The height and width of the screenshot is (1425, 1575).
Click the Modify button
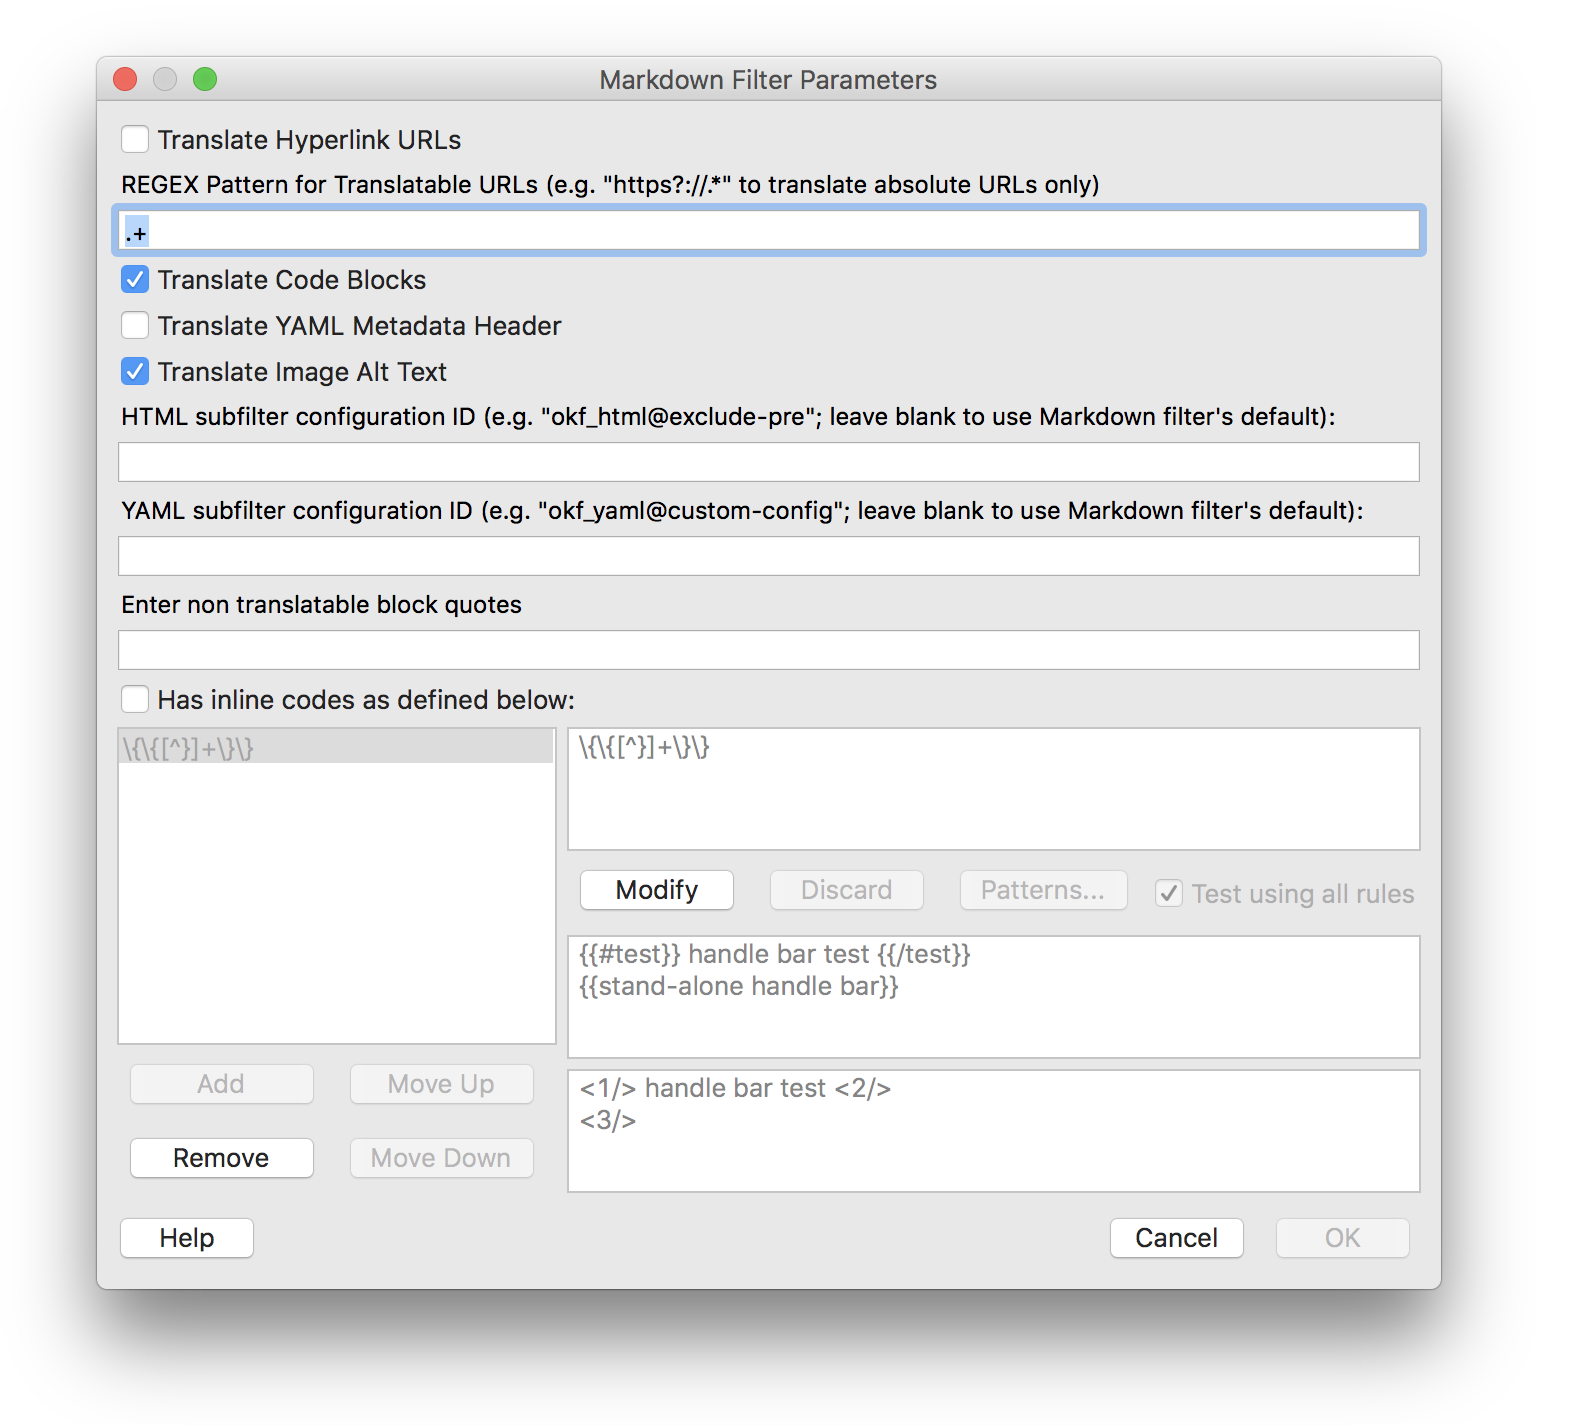(656, 890)
